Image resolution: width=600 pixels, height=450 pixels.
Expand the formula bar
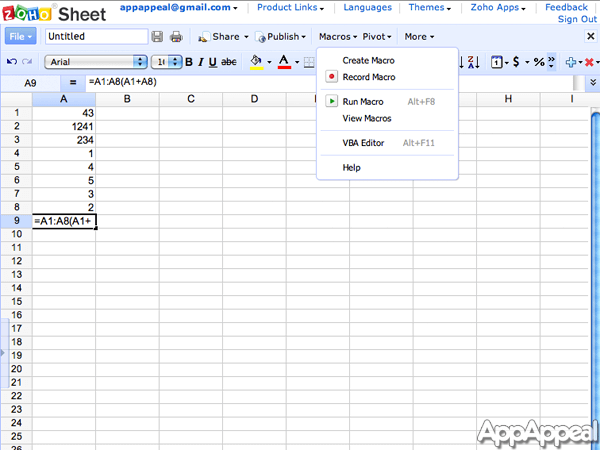click(593, 82)
